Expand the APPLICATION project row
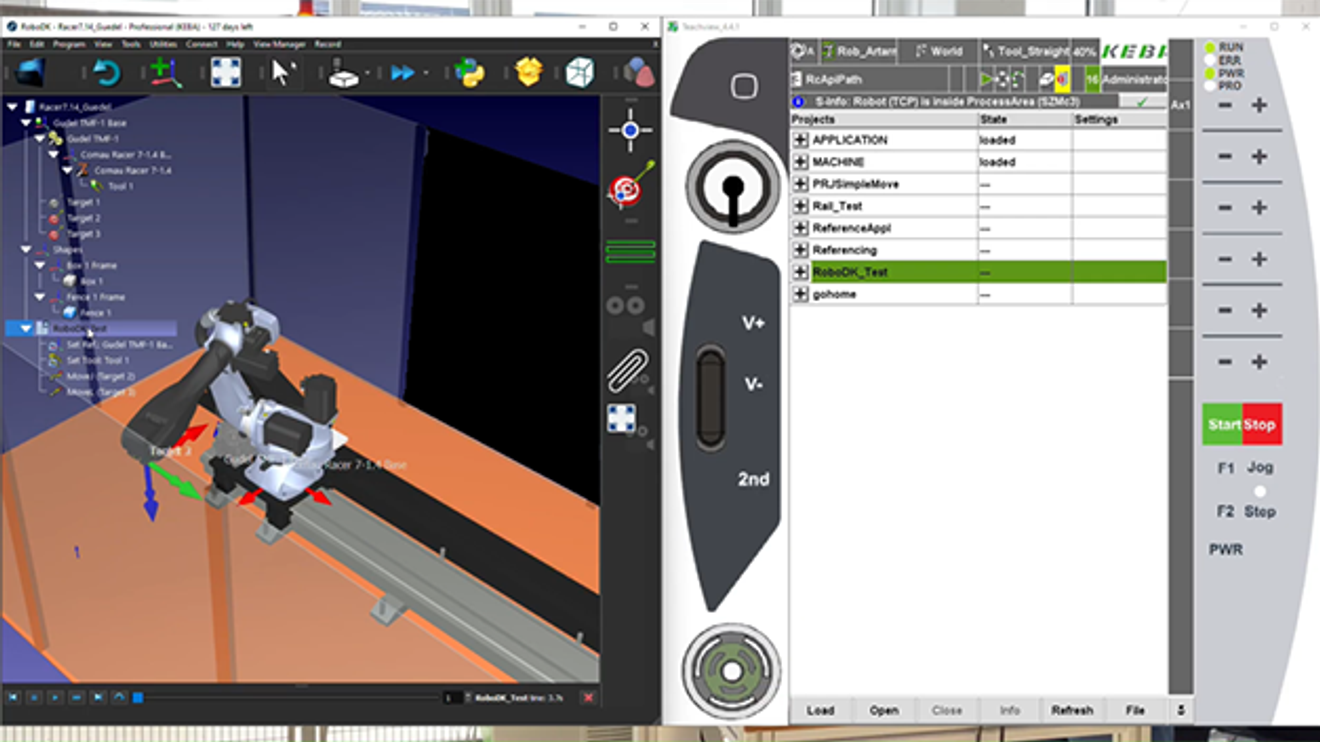The image size is (1320, 742). [800, 140]
